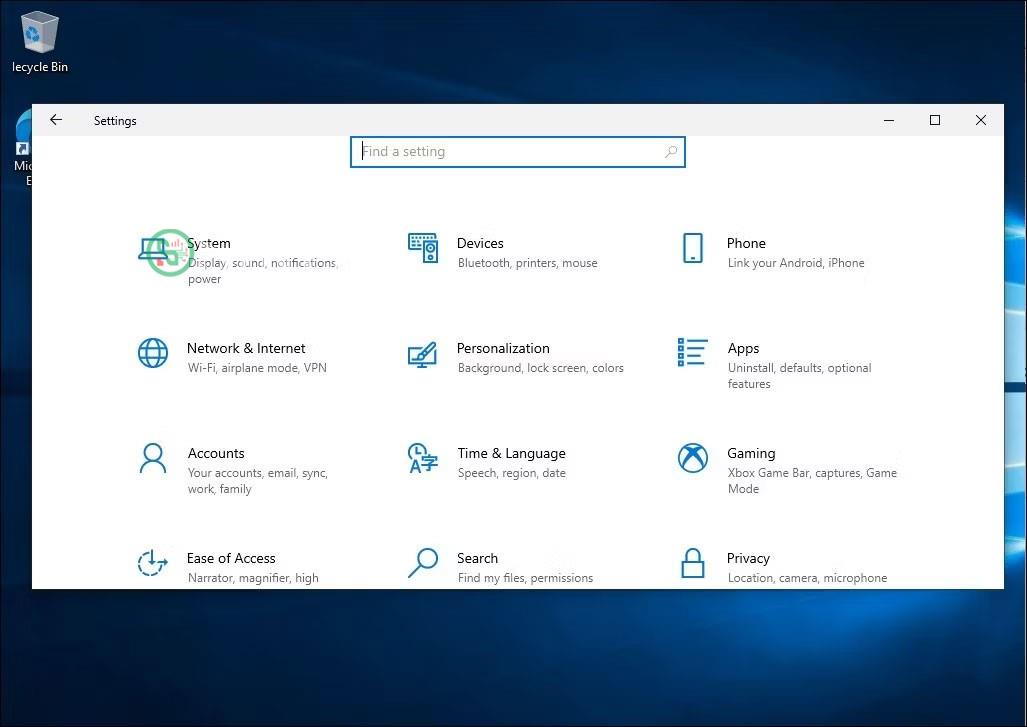This screenshot has width=1027, height=727.
Task: Maximize the Settings window
Action: [x=935, y=120]
